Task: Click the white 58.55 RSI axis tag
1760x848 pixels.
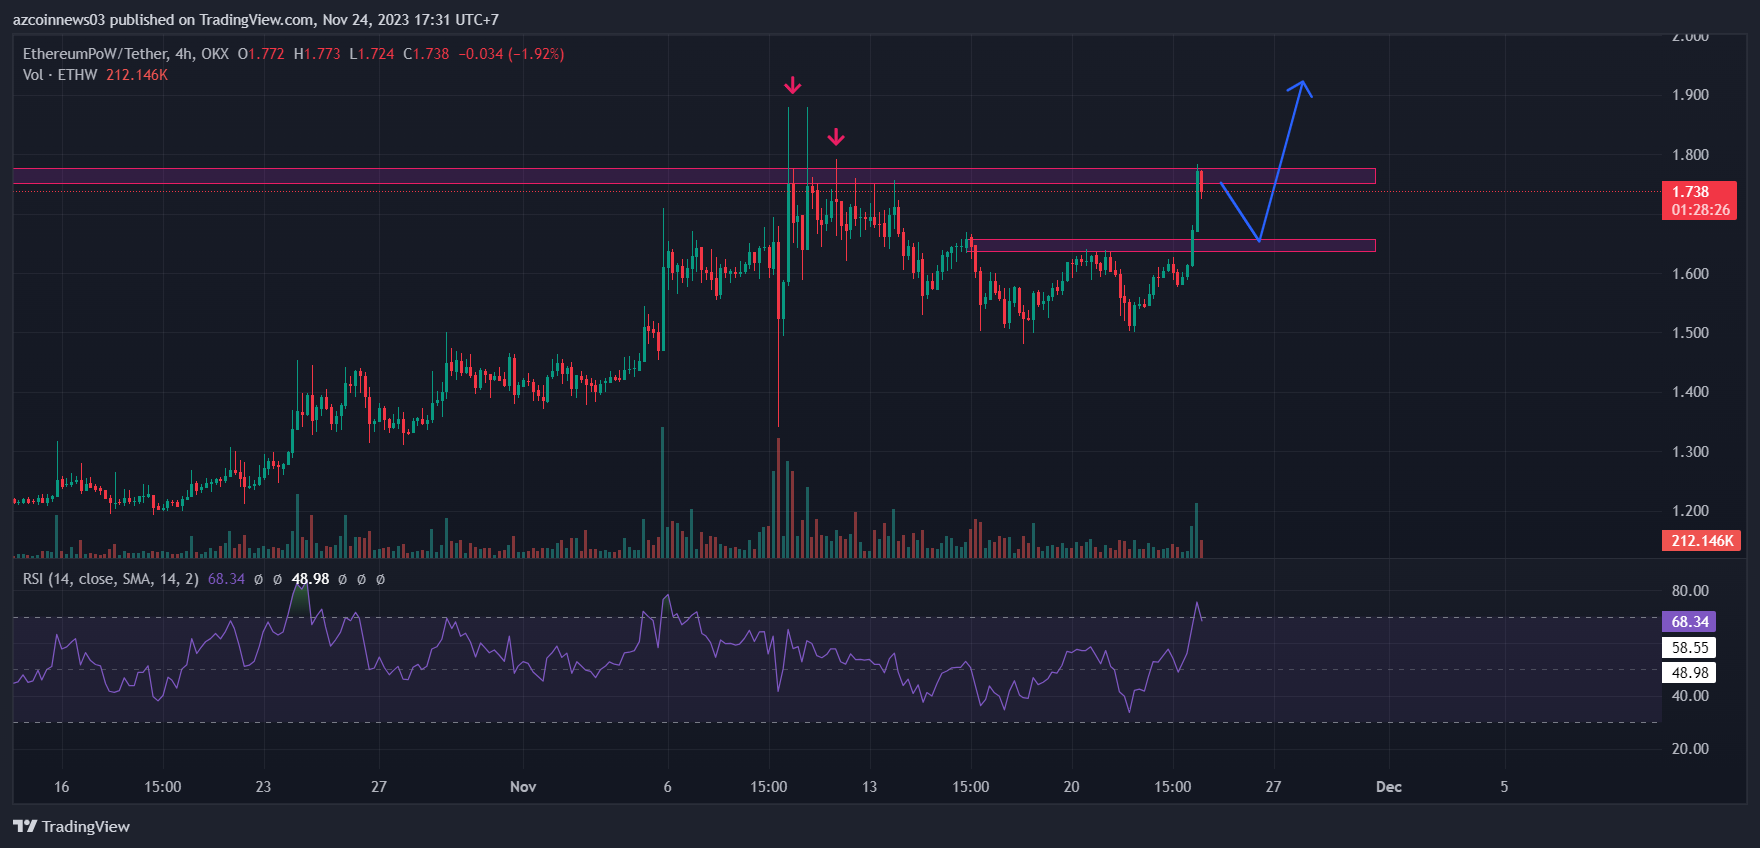Action: pos(1689,648)
